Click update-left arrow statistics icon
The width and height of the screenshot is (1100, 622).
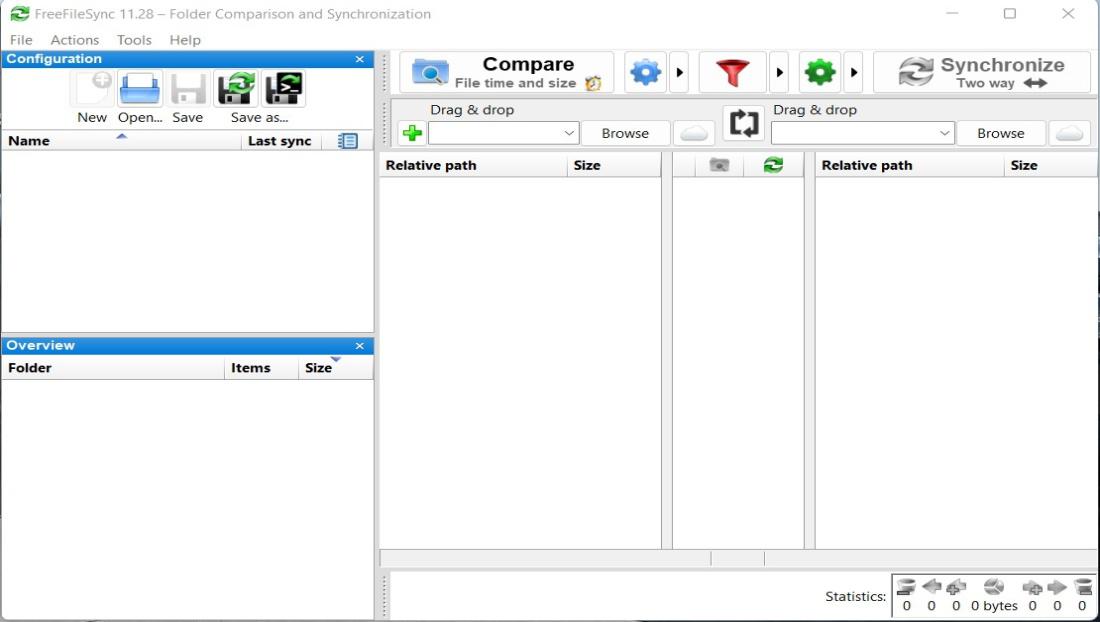(932, 587)
